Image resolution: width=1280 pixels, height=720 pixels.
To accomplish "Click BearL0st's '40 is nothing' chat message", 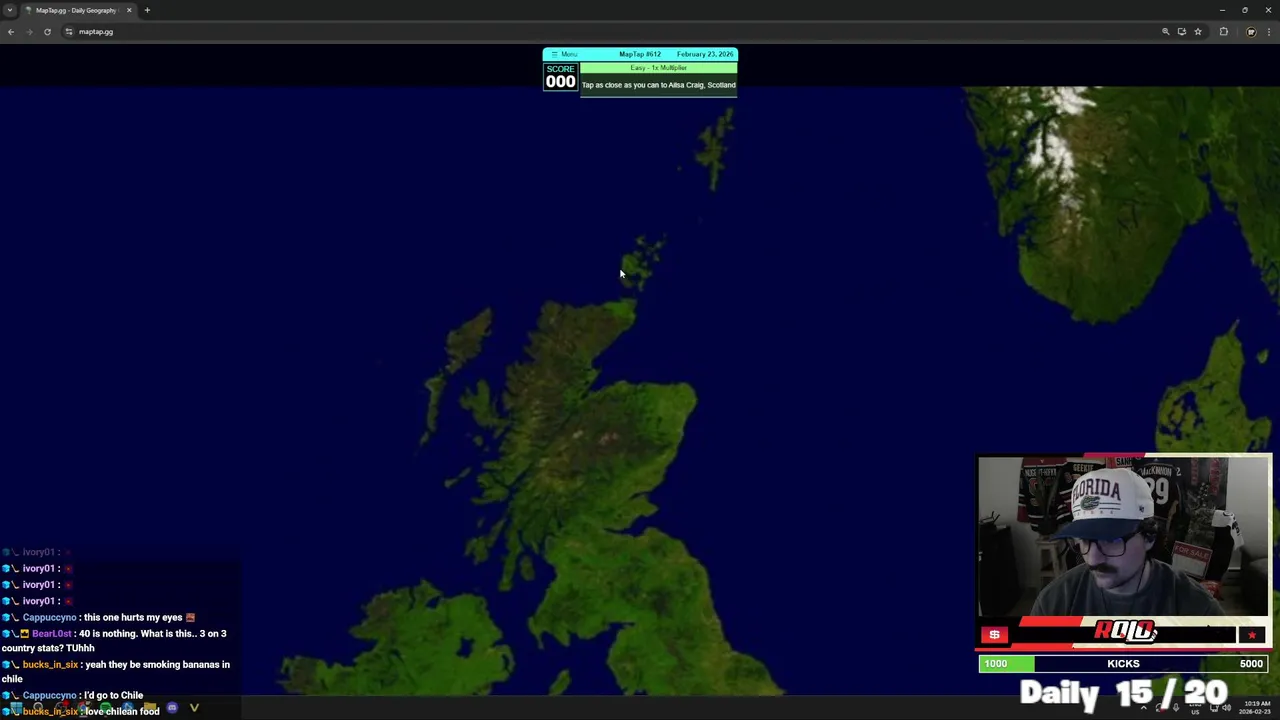I will (x=116, y=641).
